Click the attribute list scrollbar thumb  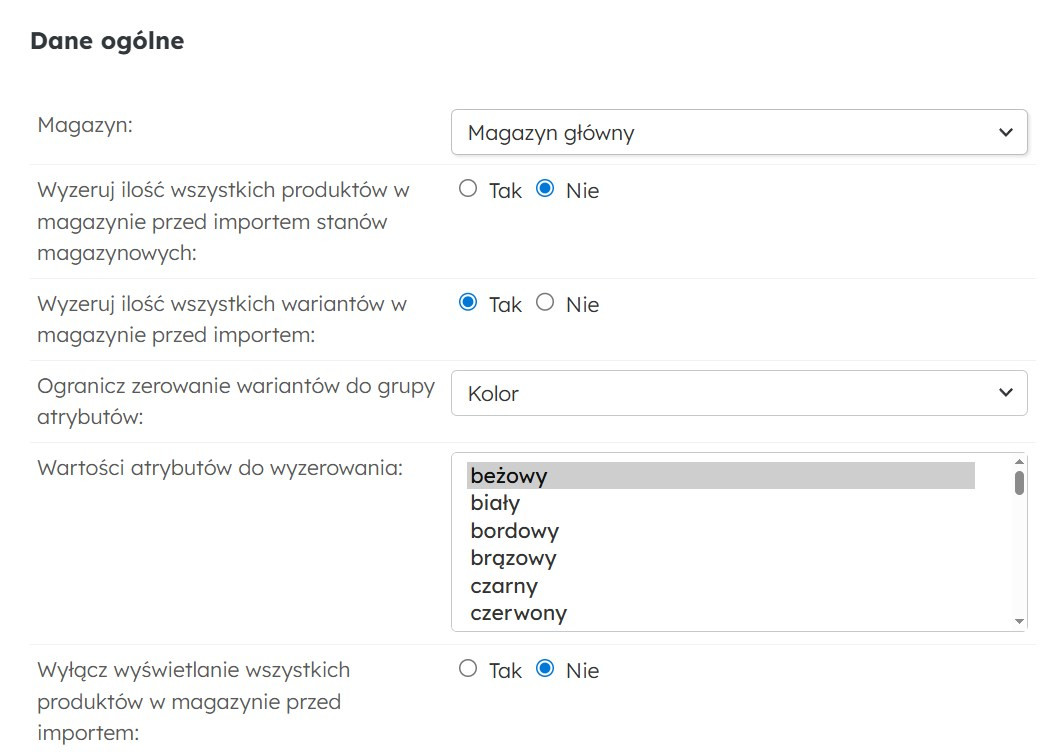click(x=1019, y=483)
